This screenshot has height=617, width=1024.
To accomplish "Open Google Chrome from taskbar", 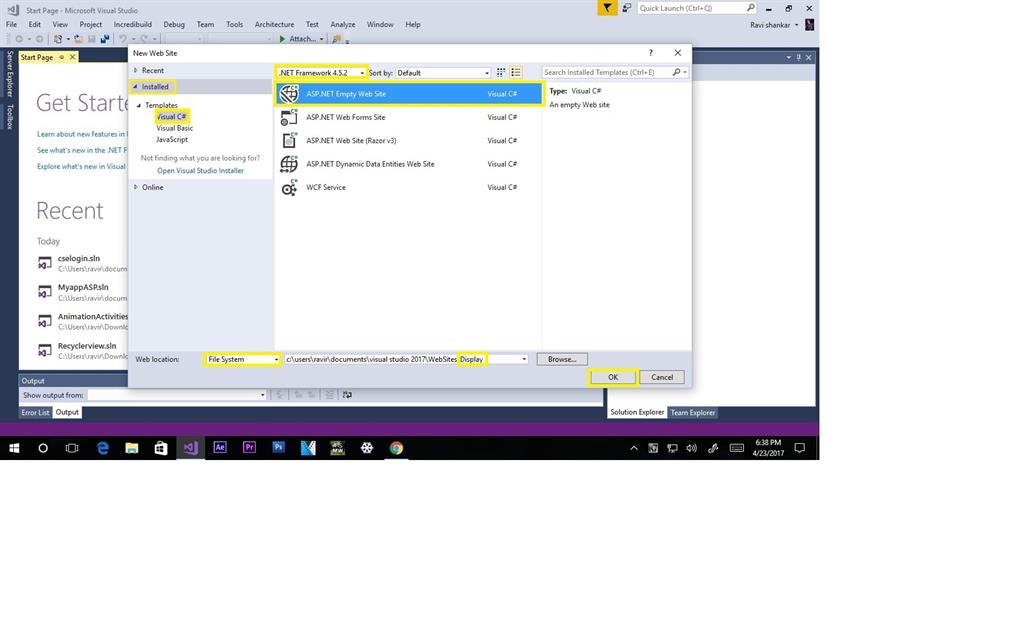I will click(396, 448).
